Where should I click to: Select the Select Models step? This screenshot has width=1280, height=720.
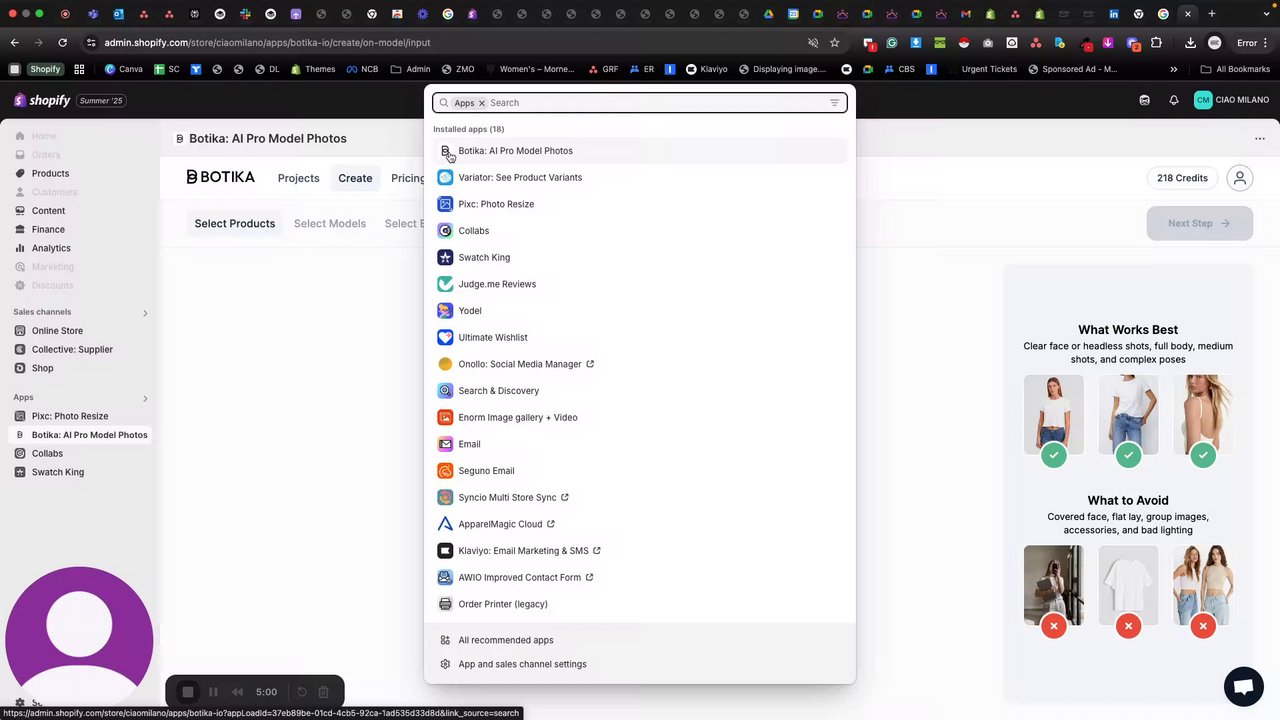click(x=330, y=224)
